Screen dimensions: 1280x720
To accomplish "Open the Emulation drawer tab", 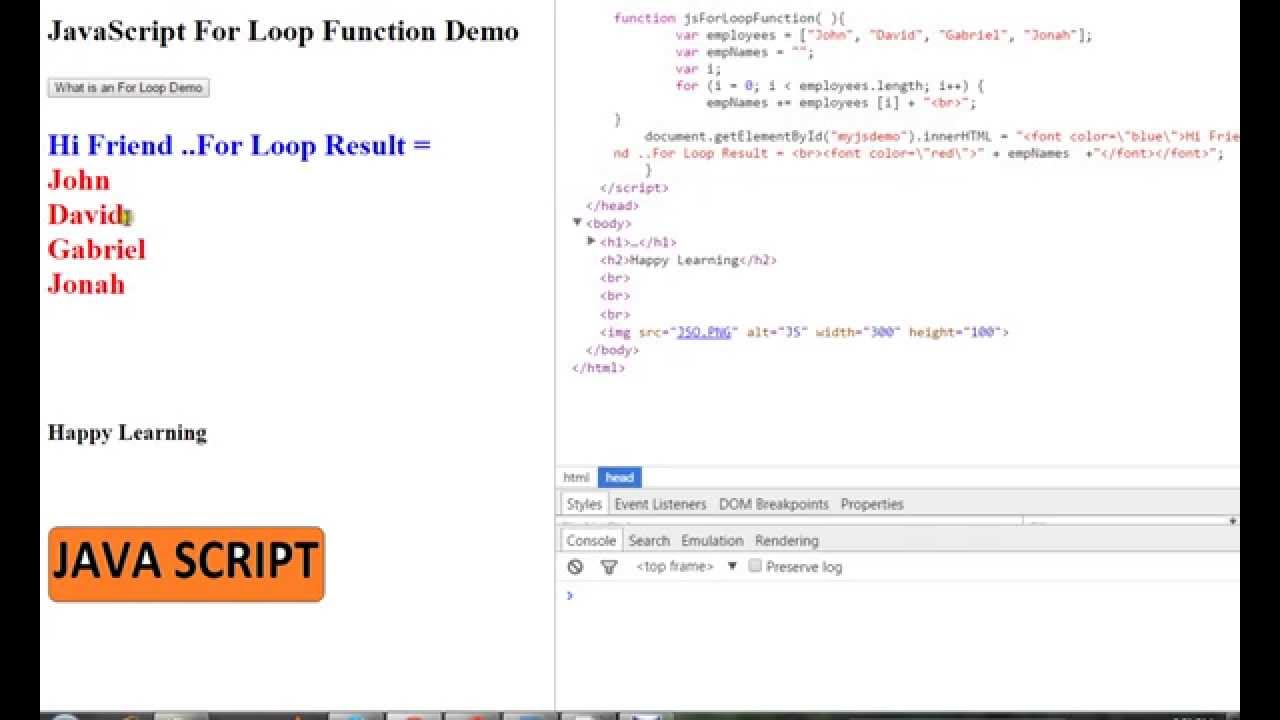I will point(712,540).
